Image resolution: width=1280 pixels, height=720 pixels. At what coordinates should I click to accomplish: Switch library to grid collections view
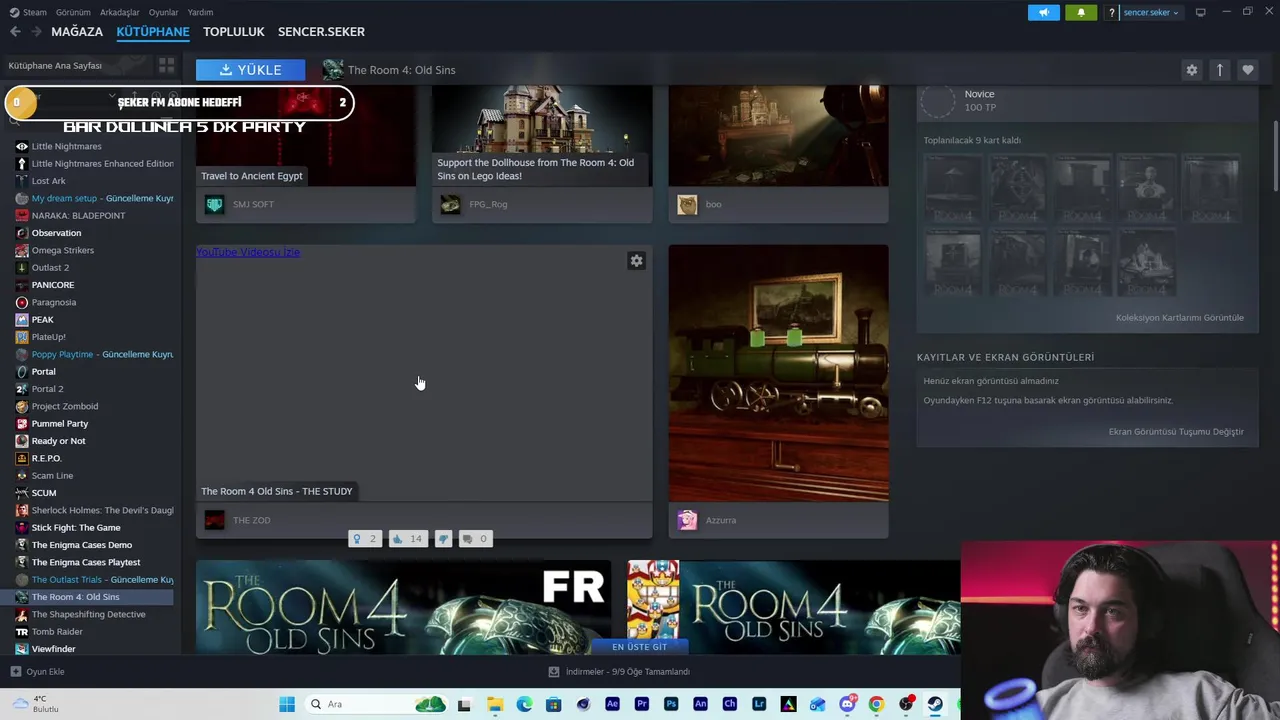[166, 65]
